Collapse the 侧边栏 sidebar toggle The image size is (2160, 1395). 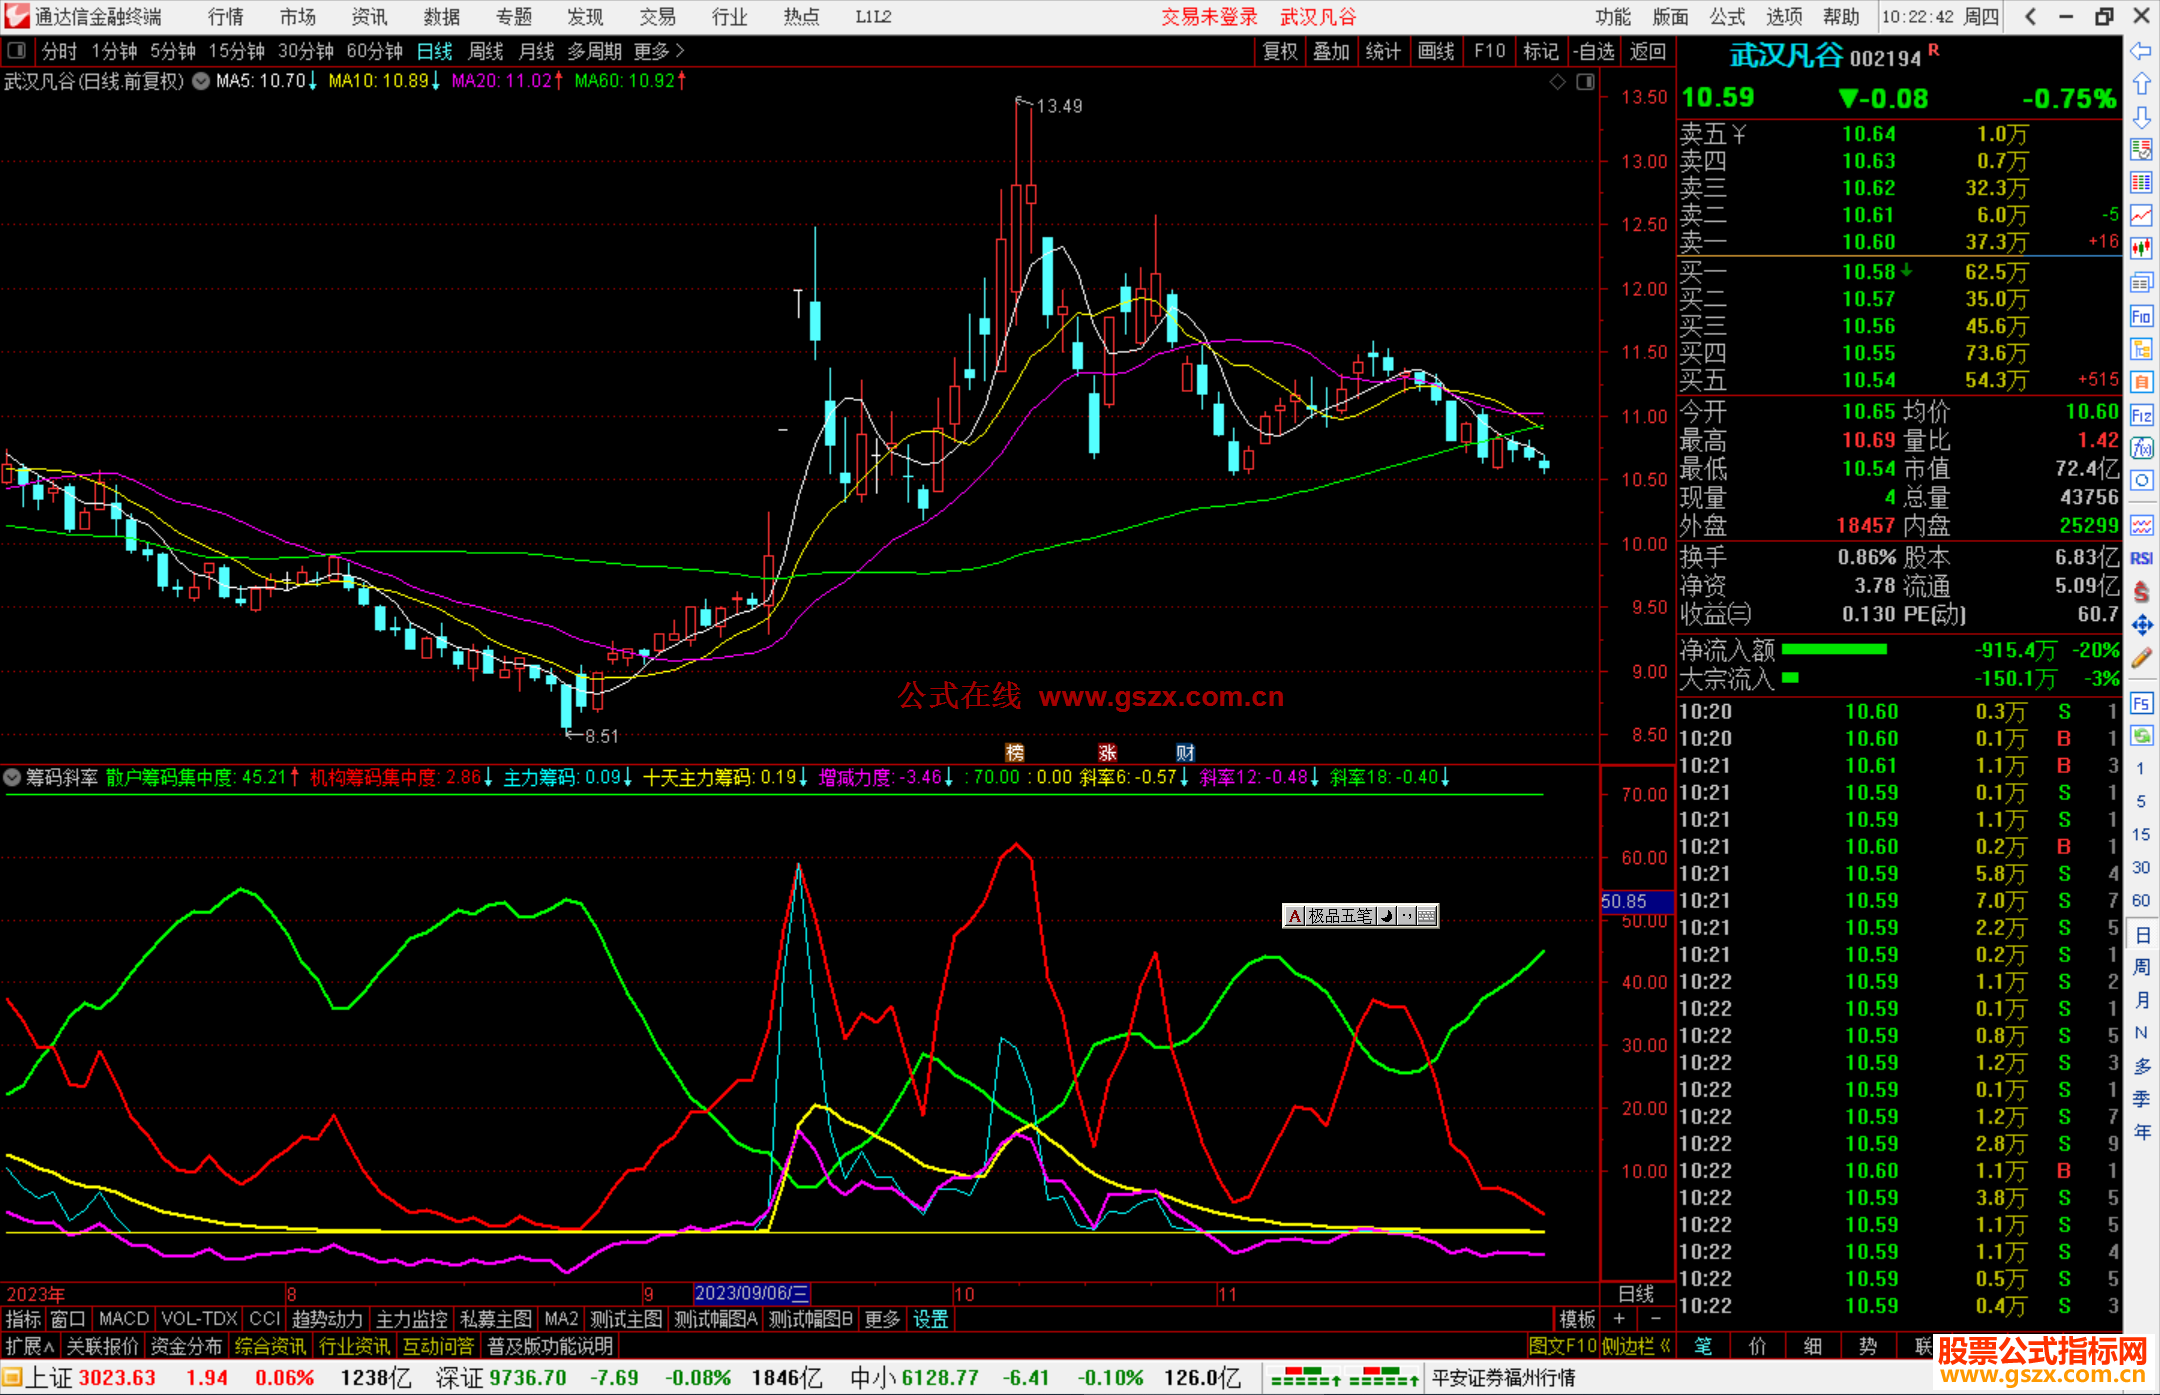click(1636, 1346)
